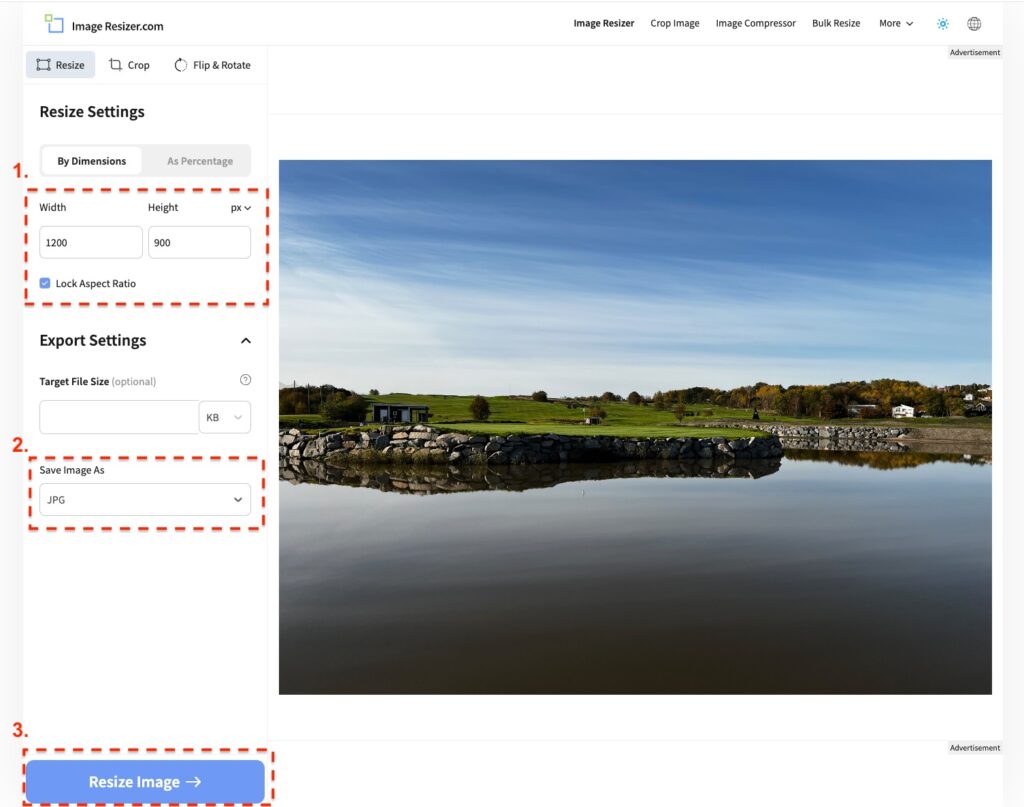Click the landscape image preview

(x=635, y=427)
